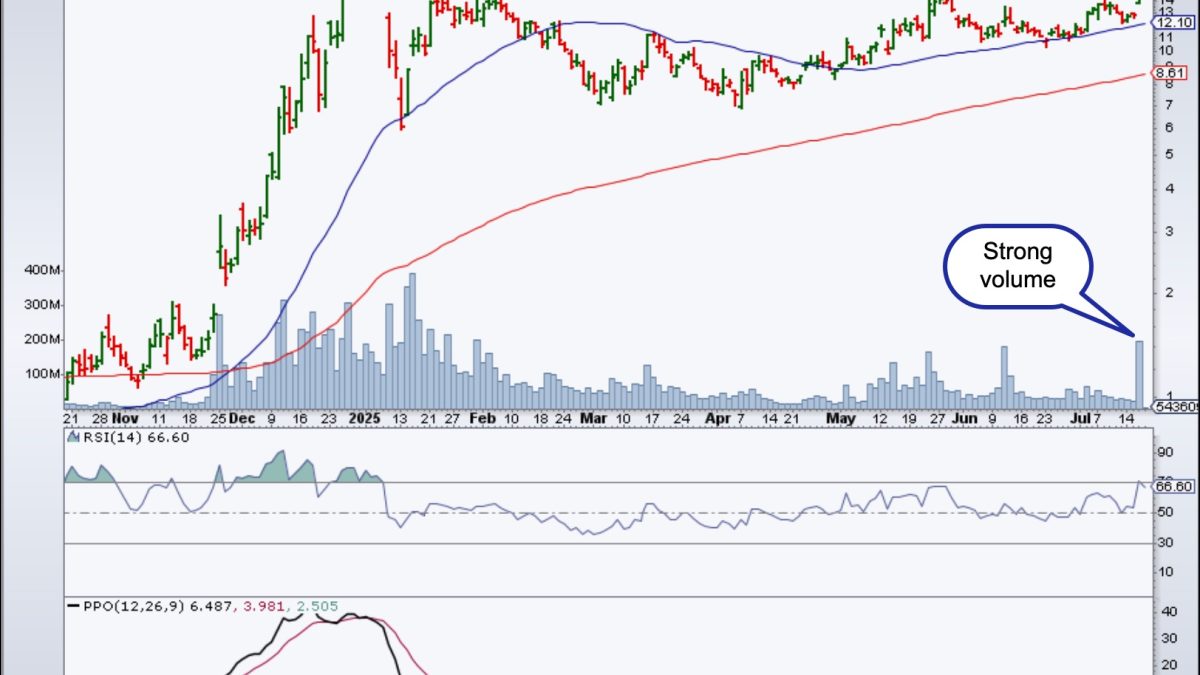This screenshot has width=1200, height=675.
Task: Click the May label on date axis
Action: tap(841, 419)
